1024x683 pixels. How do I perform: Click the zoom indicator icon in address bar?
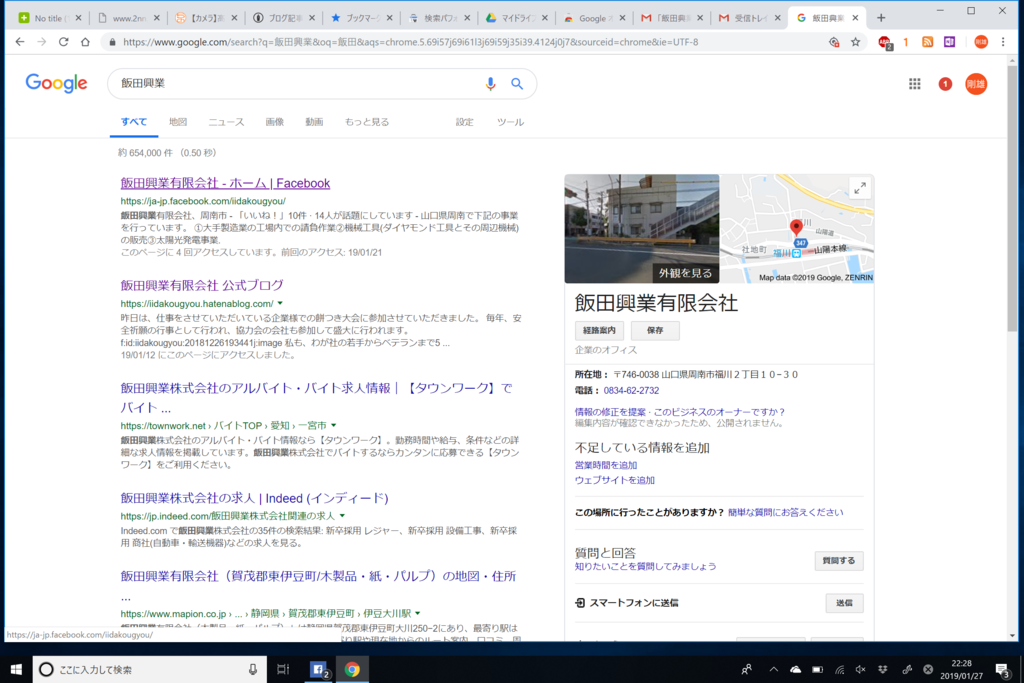[834, 42]
